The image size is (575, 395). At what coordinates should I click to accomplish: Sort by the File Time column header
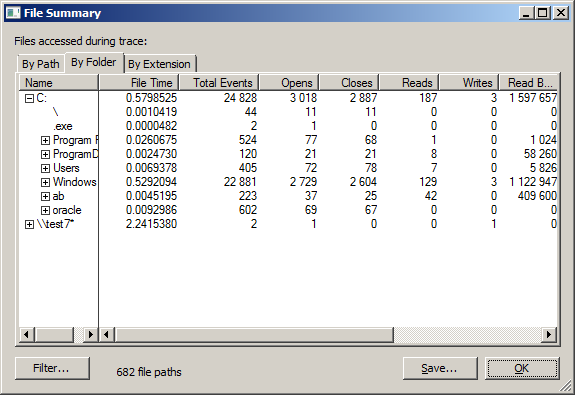pos(139,83)
